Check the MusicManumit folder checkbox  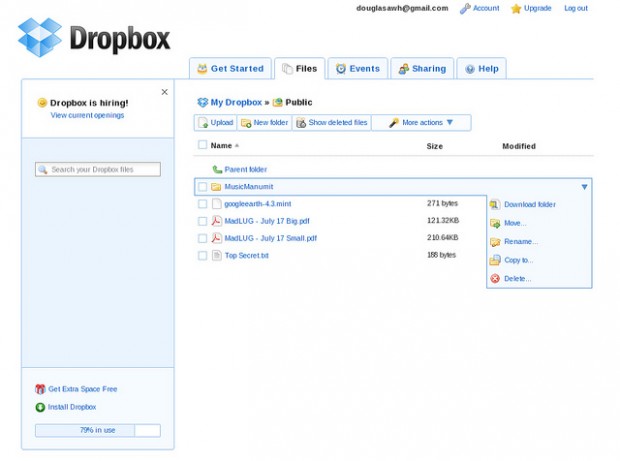(x=202, y=187)
